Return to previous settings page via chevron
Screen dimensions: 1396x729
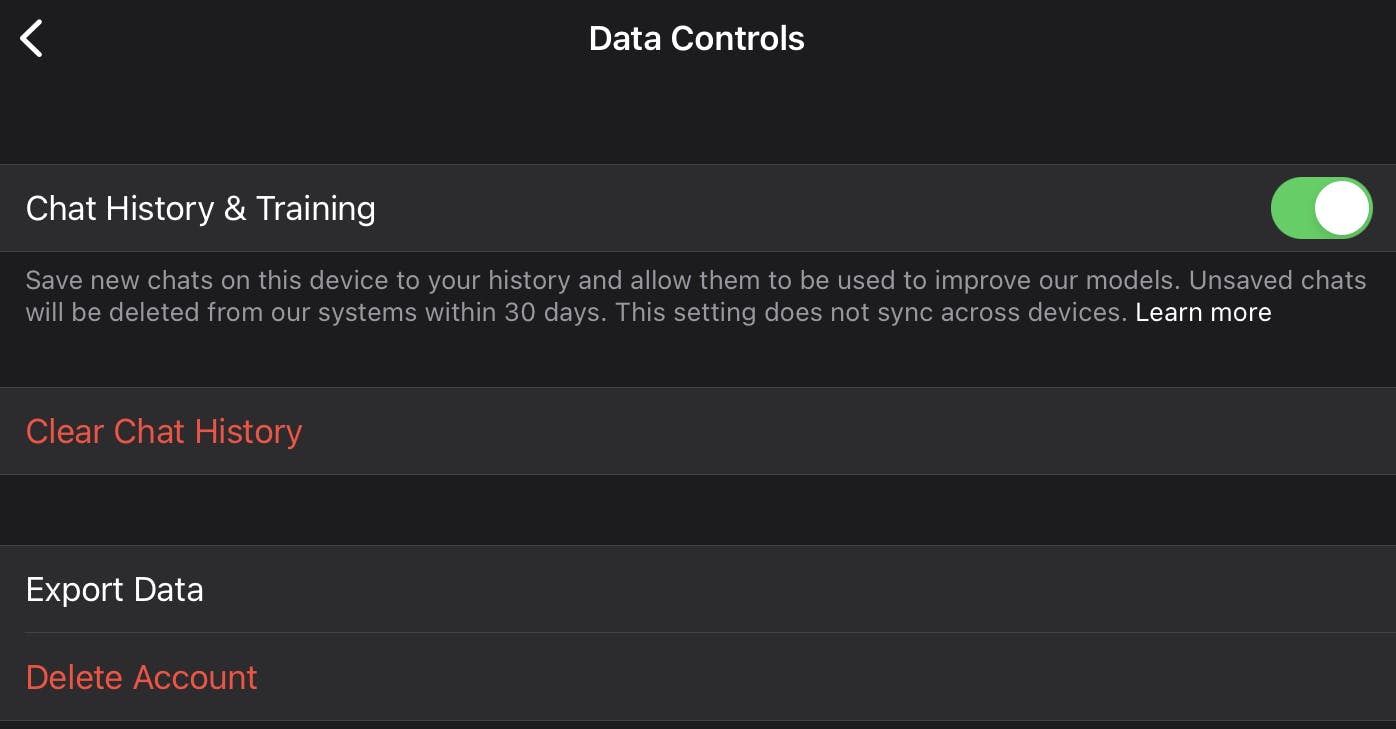click(32, 39)
